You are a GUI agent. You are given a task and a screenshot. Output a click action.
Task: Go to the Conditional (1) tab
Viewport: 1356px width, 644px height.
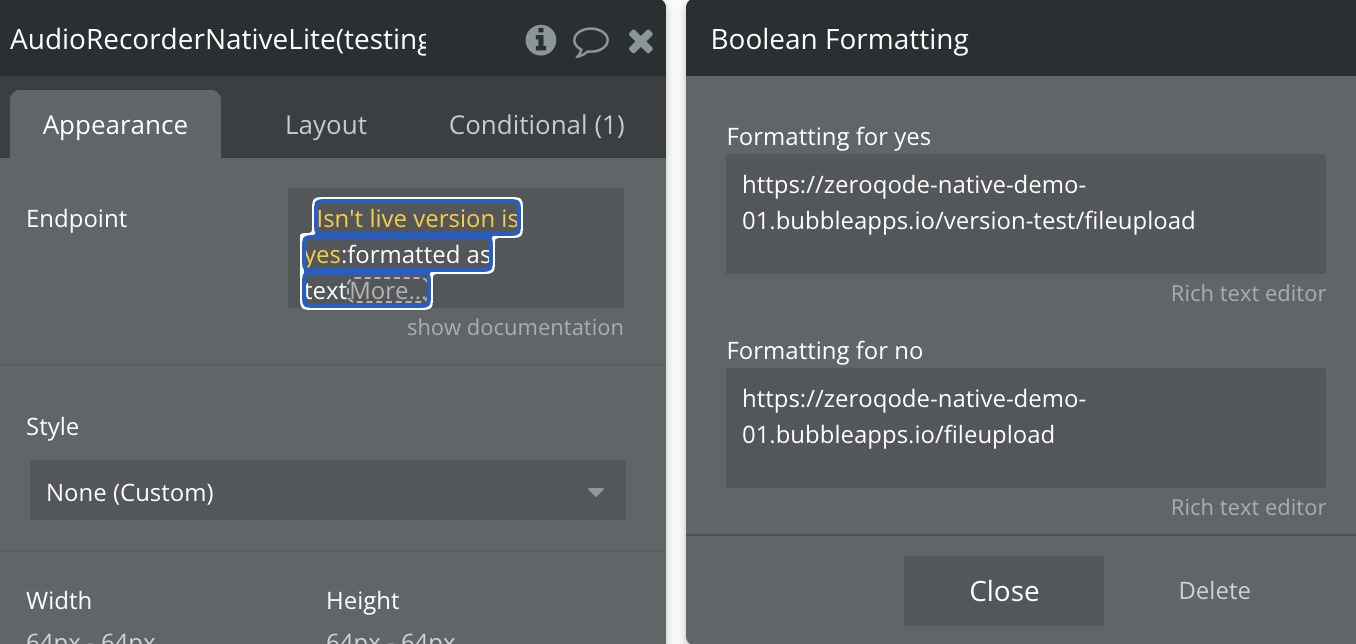click(x=536, y=125)
